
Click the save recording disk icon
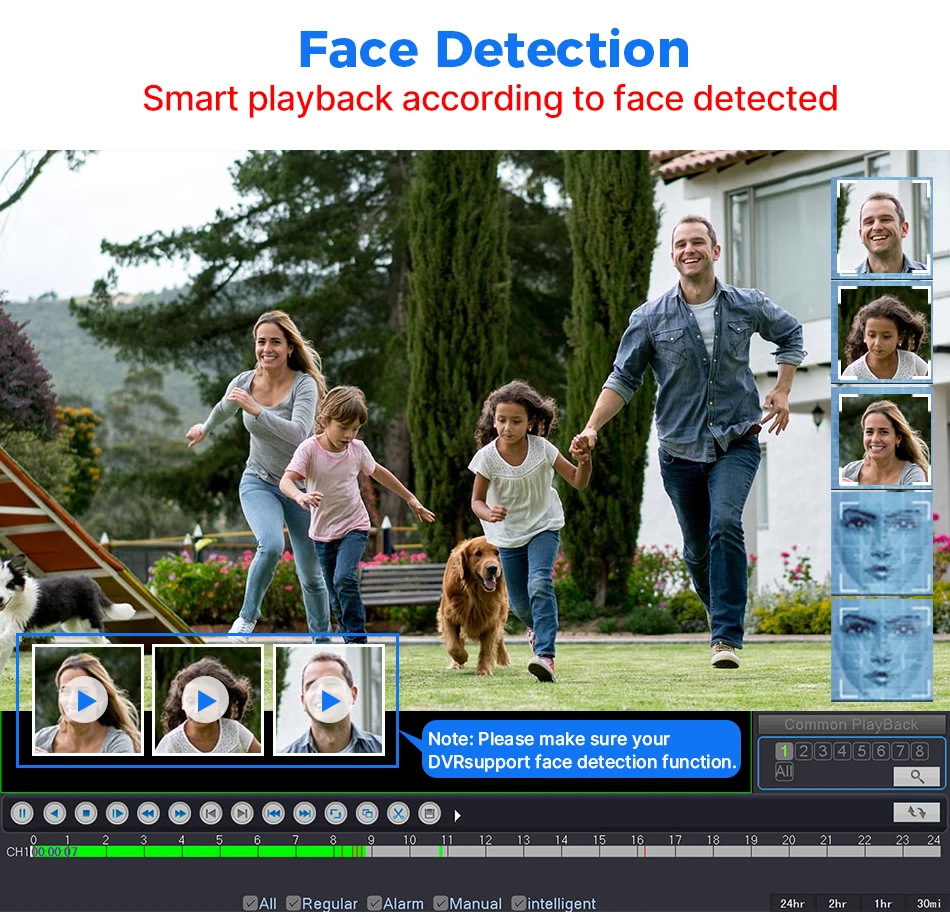(429, 813)
